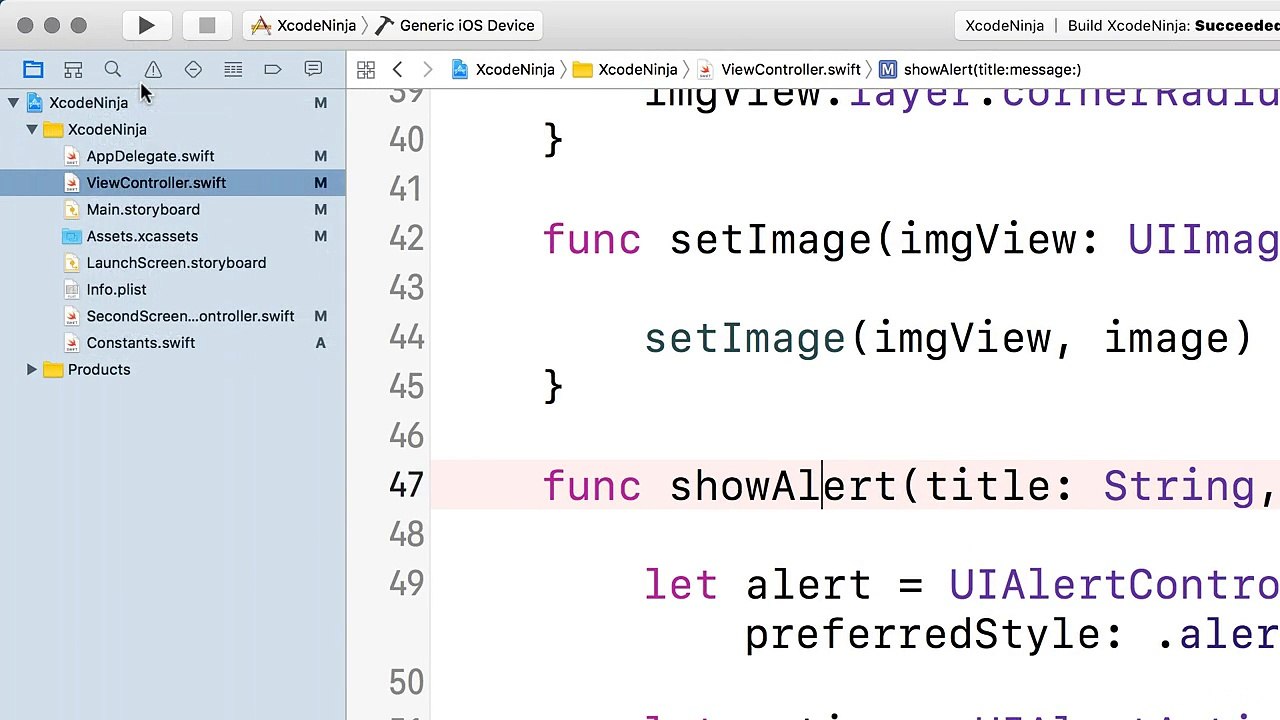The image size is (1280, 720).
Task: Open Assets.xcassets catalog
Action: pos(173,236)
